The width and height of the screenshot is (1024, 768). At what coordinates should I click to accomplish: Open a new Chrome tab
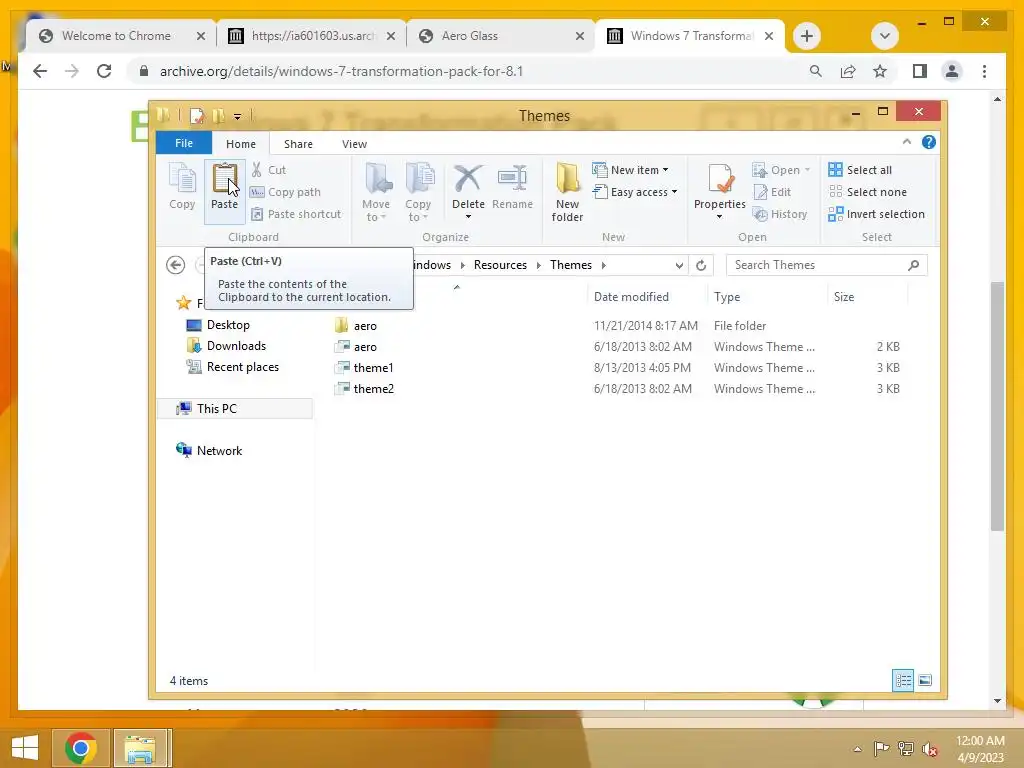pos(807,36)
